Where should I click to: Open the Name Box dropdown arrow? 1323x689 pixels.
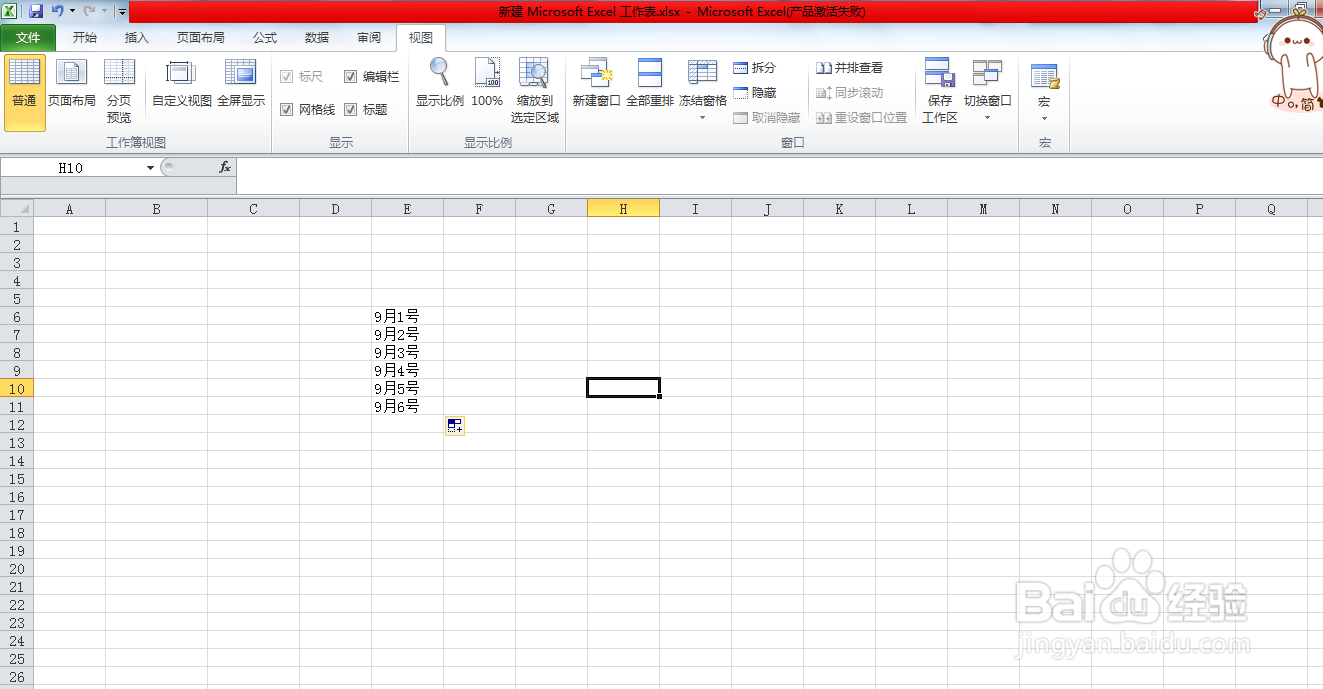click(151, 168)
